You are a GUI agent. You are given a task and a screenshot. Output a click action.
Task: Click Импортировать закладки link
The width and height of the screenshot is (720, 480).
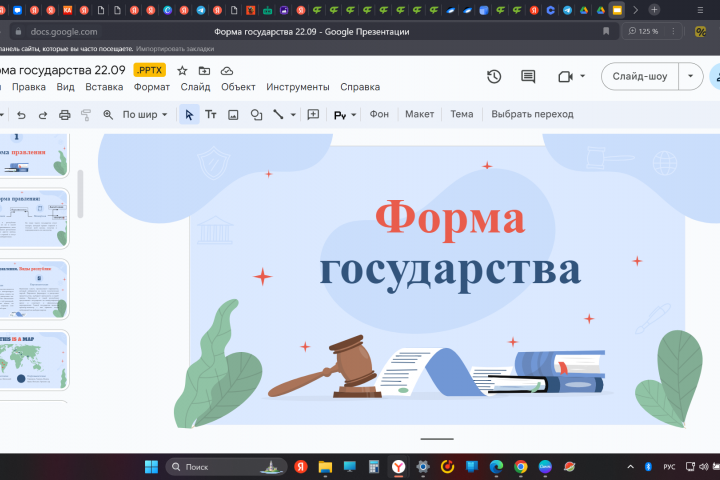pos(175,49)
